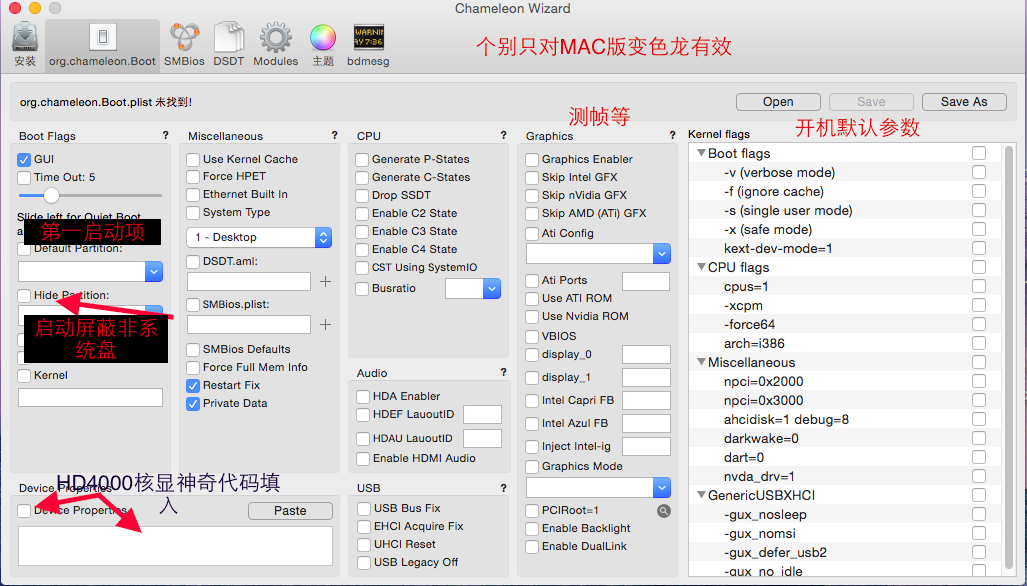
Task: Enable the USB Bus Fix checkbox
Action: pos(364,509)
